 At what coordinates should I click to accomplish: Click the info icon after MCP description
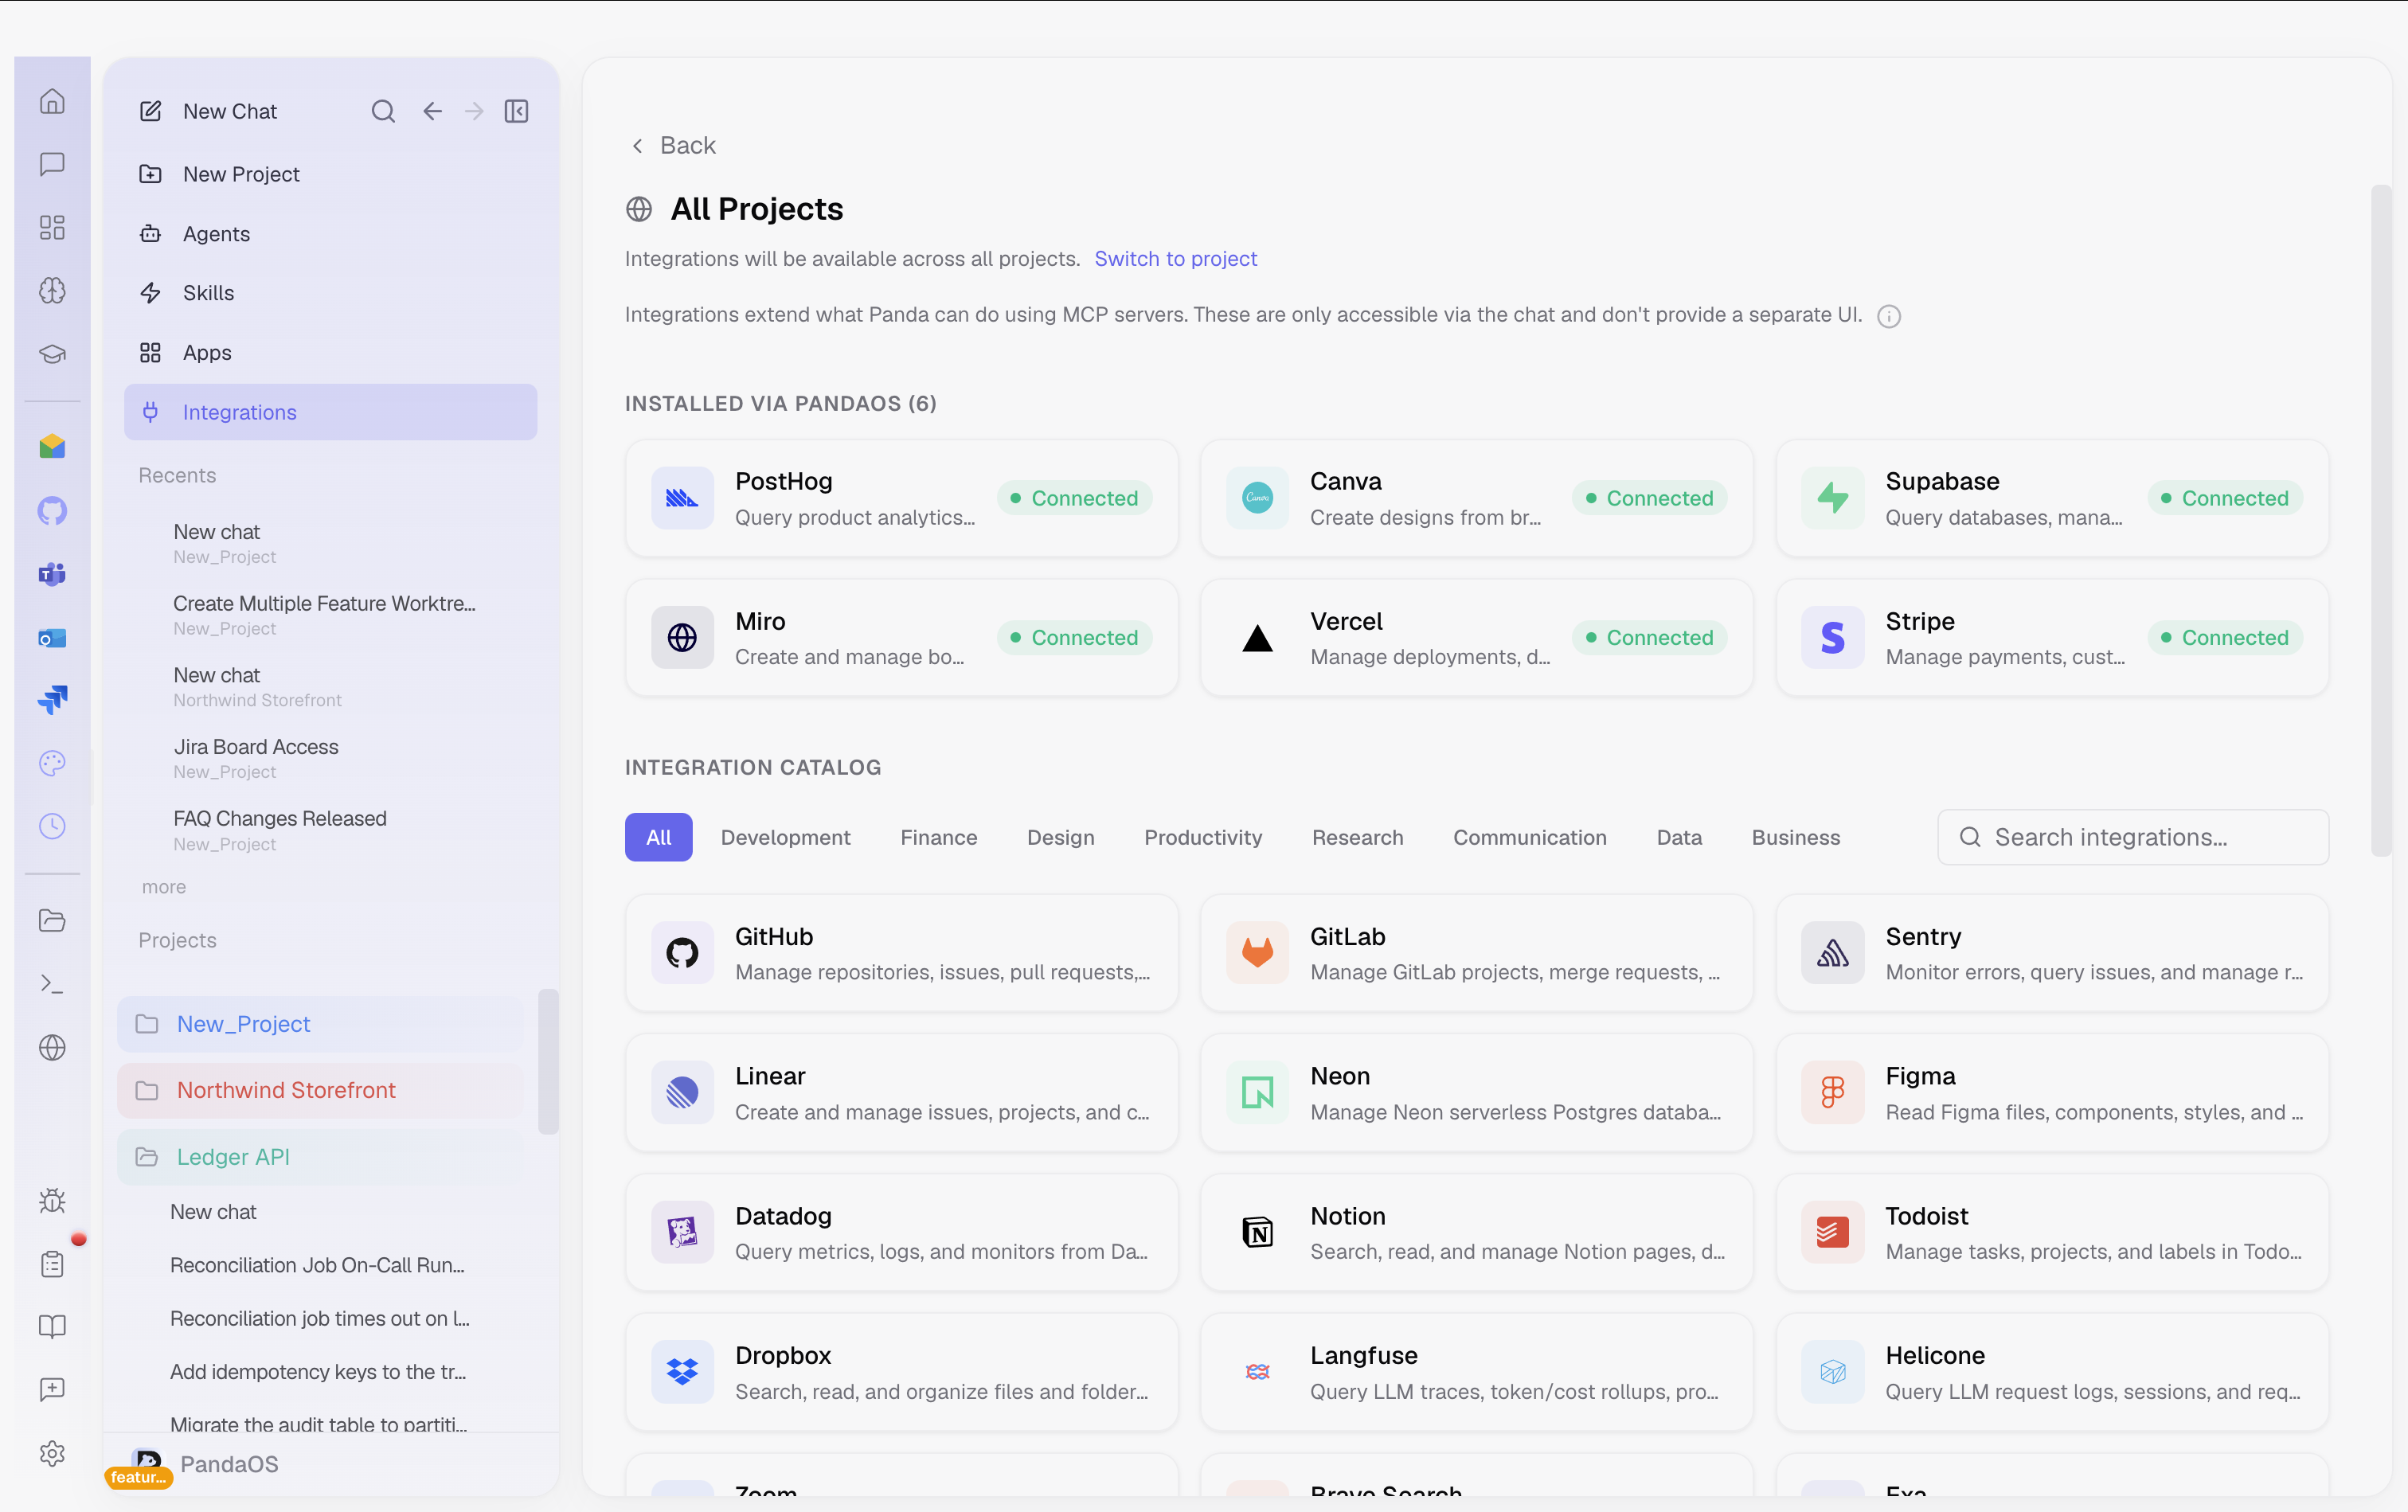pos(1888,316)
